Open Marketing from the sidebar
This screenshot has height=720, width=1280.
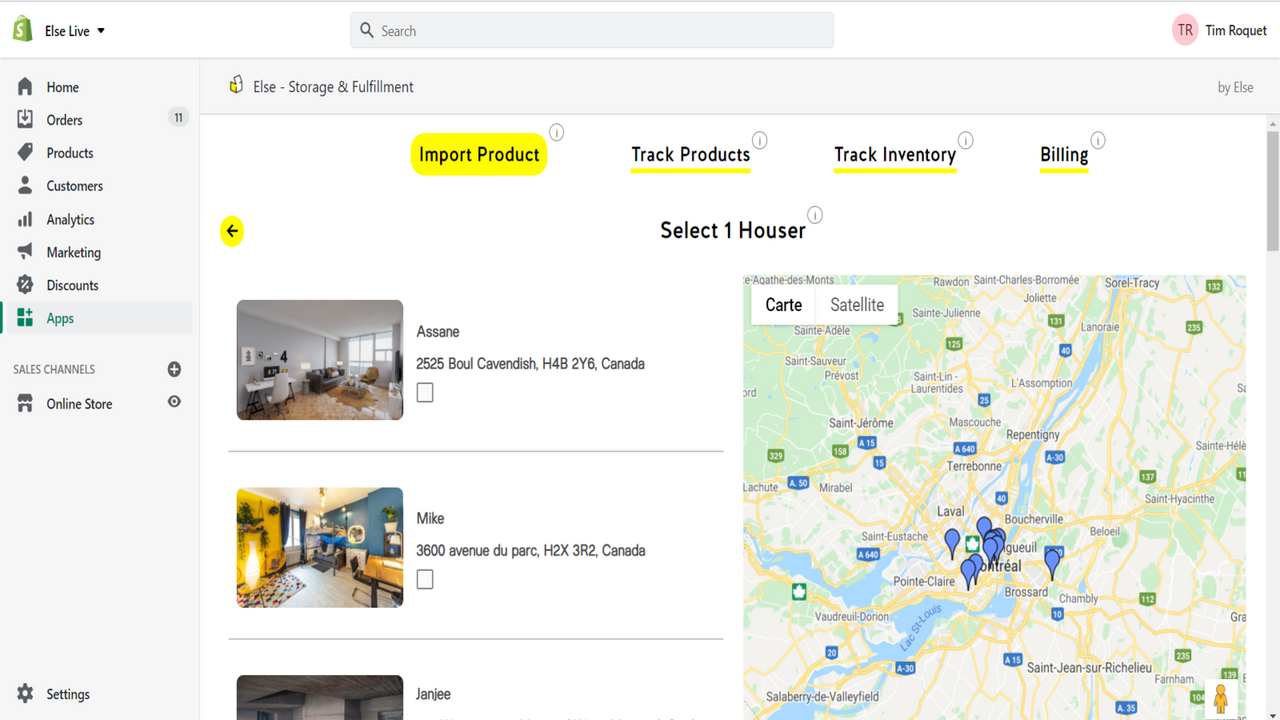pos(25,251)
